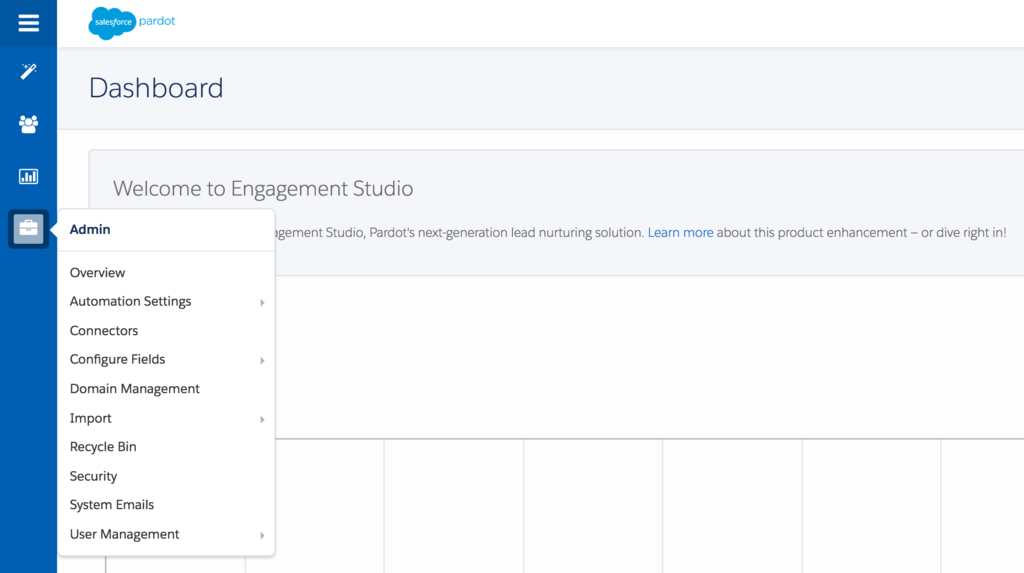Image resolution: width=1024 pixels, height=573 pixels.
Task: Click the Admin briefcase icon
Action: (x=28, y=229)
